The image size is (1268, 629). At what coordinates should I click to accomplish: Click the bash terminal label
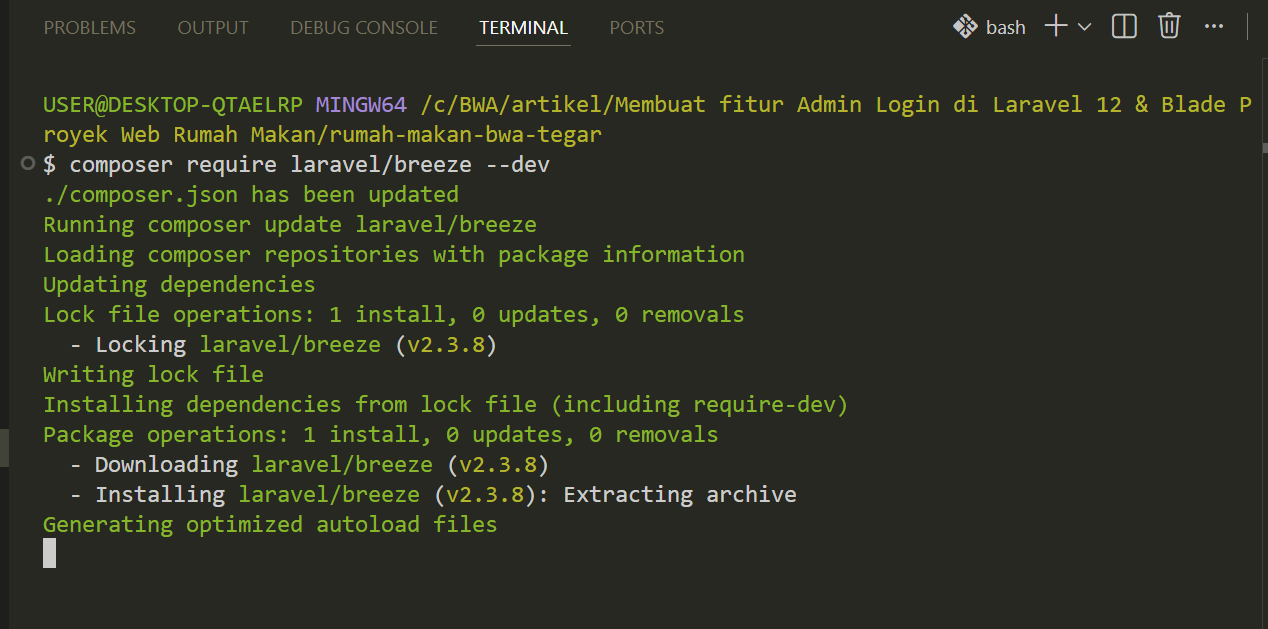tap(1005, 28)
